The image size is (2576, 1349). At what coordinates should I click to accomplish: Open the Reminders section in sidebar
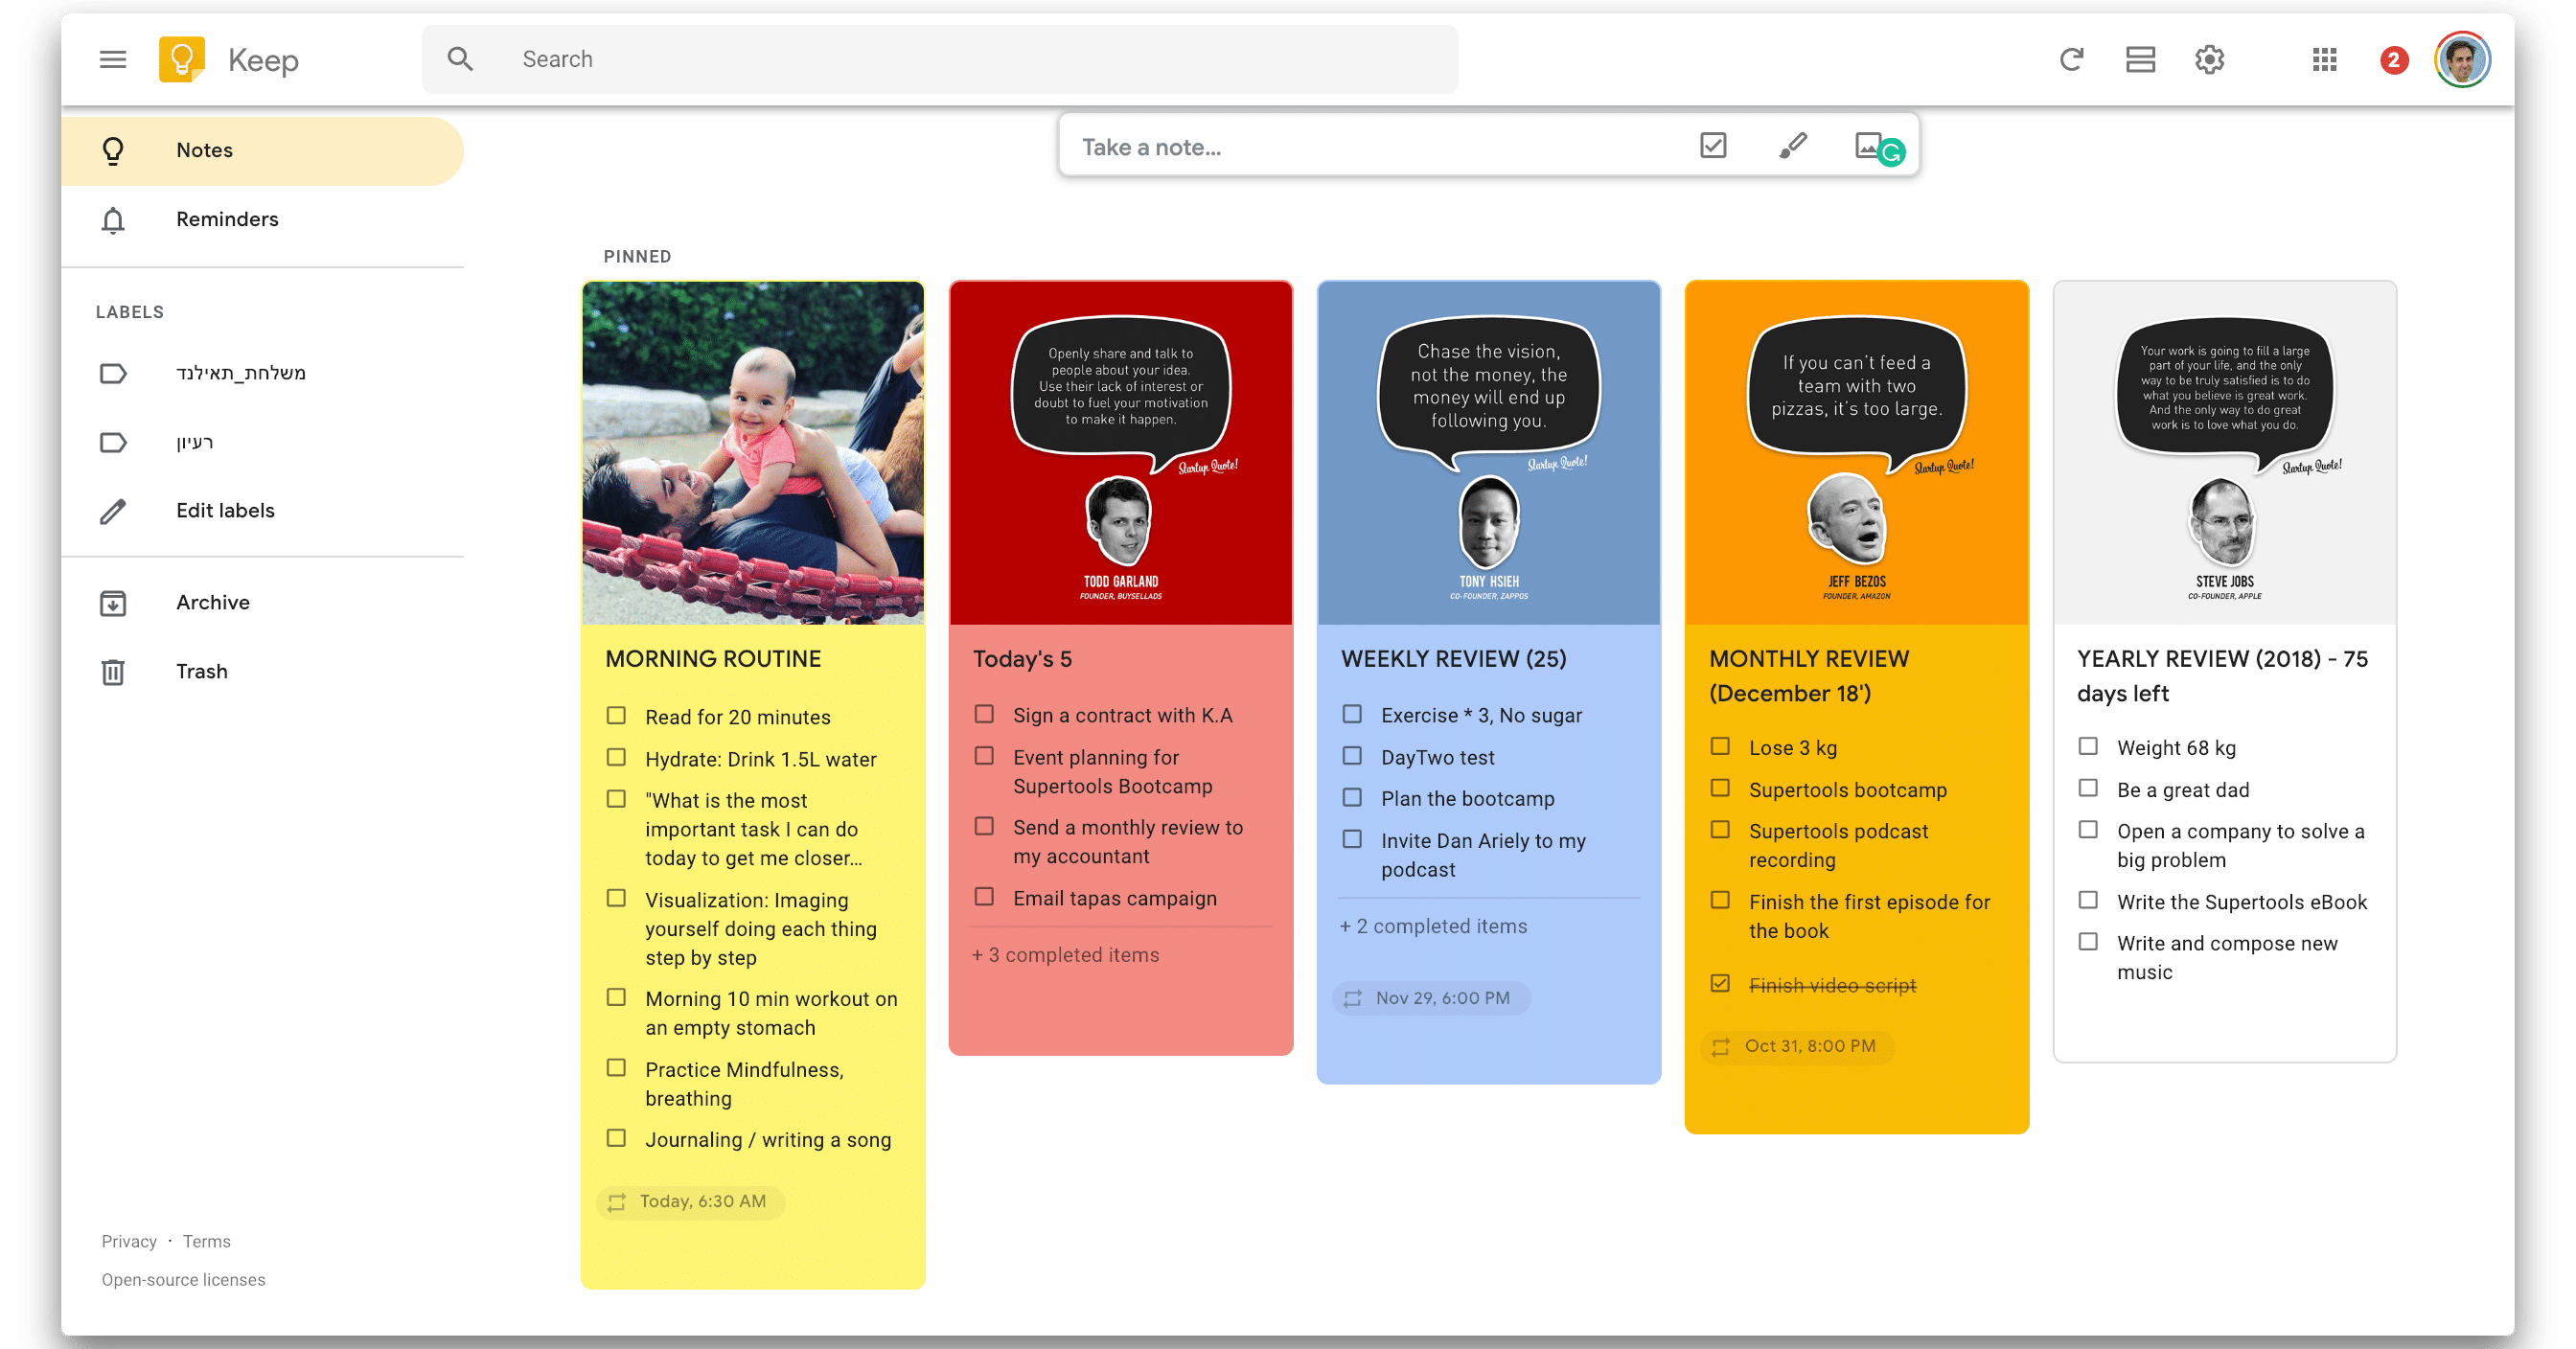click(227, 219)
